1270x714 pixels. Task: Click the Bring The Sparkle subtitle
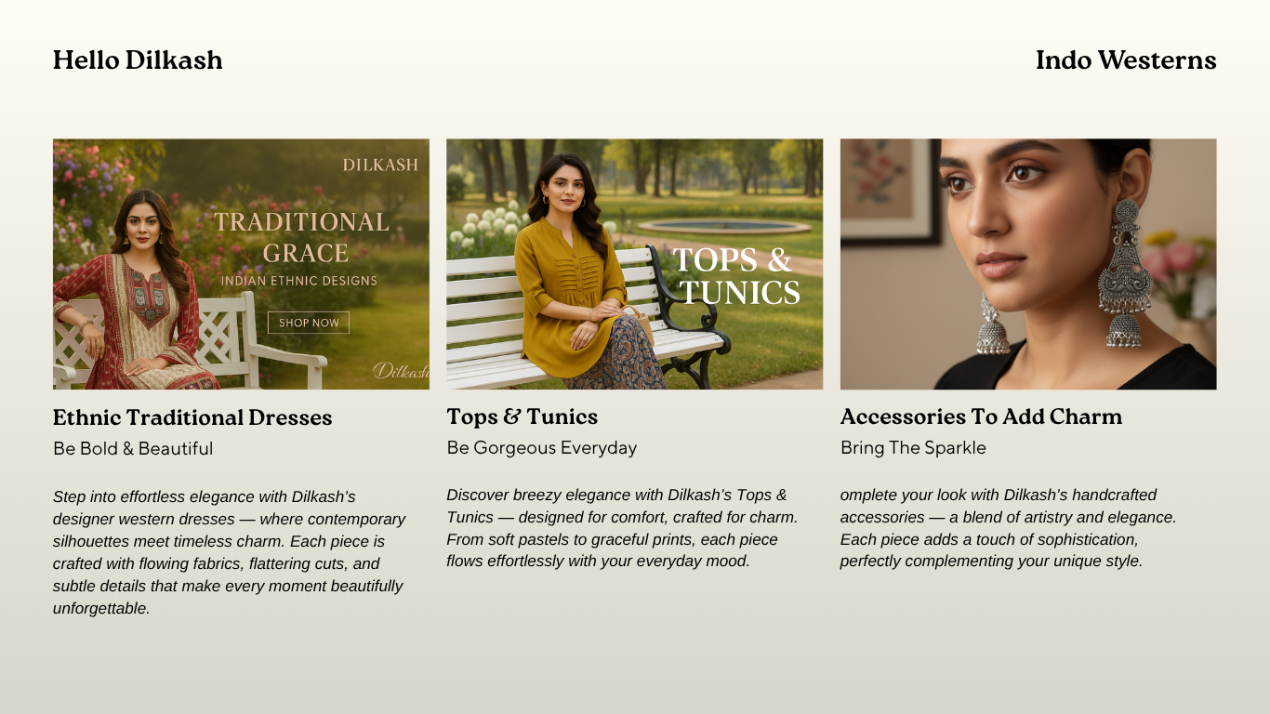(913, 448)
